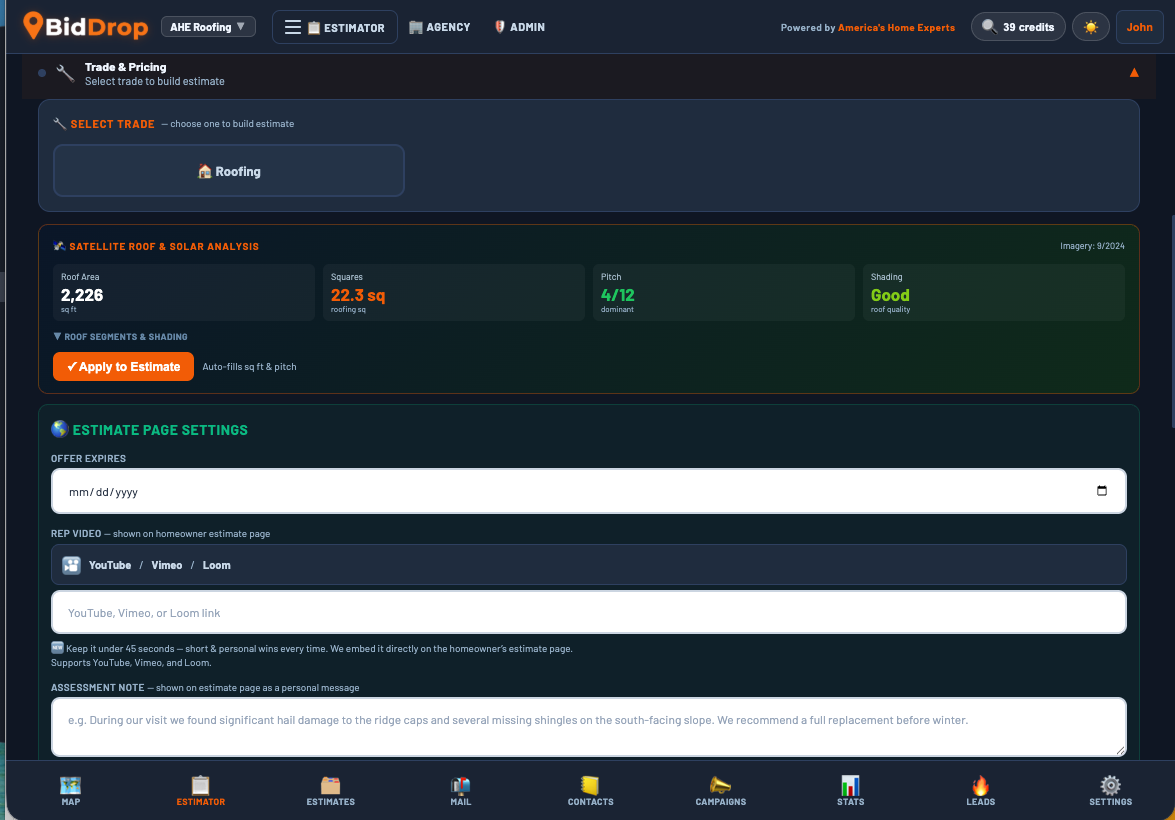1175x820 pixels.
Task: Go to ESTIMATOR in bottom navigation
Action: (201, 791)
